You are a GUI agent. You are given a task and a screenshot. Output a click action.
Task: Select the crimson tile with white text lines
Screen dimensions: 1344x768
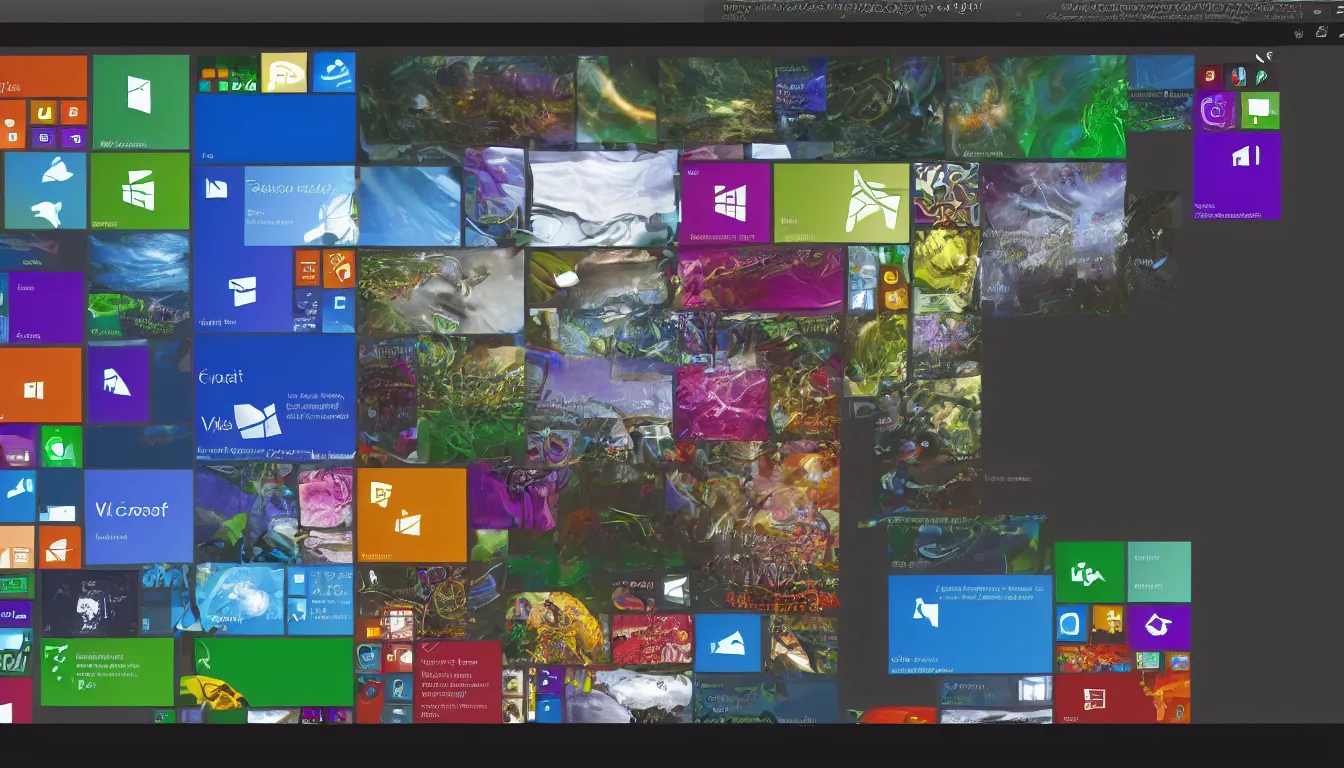457,682
